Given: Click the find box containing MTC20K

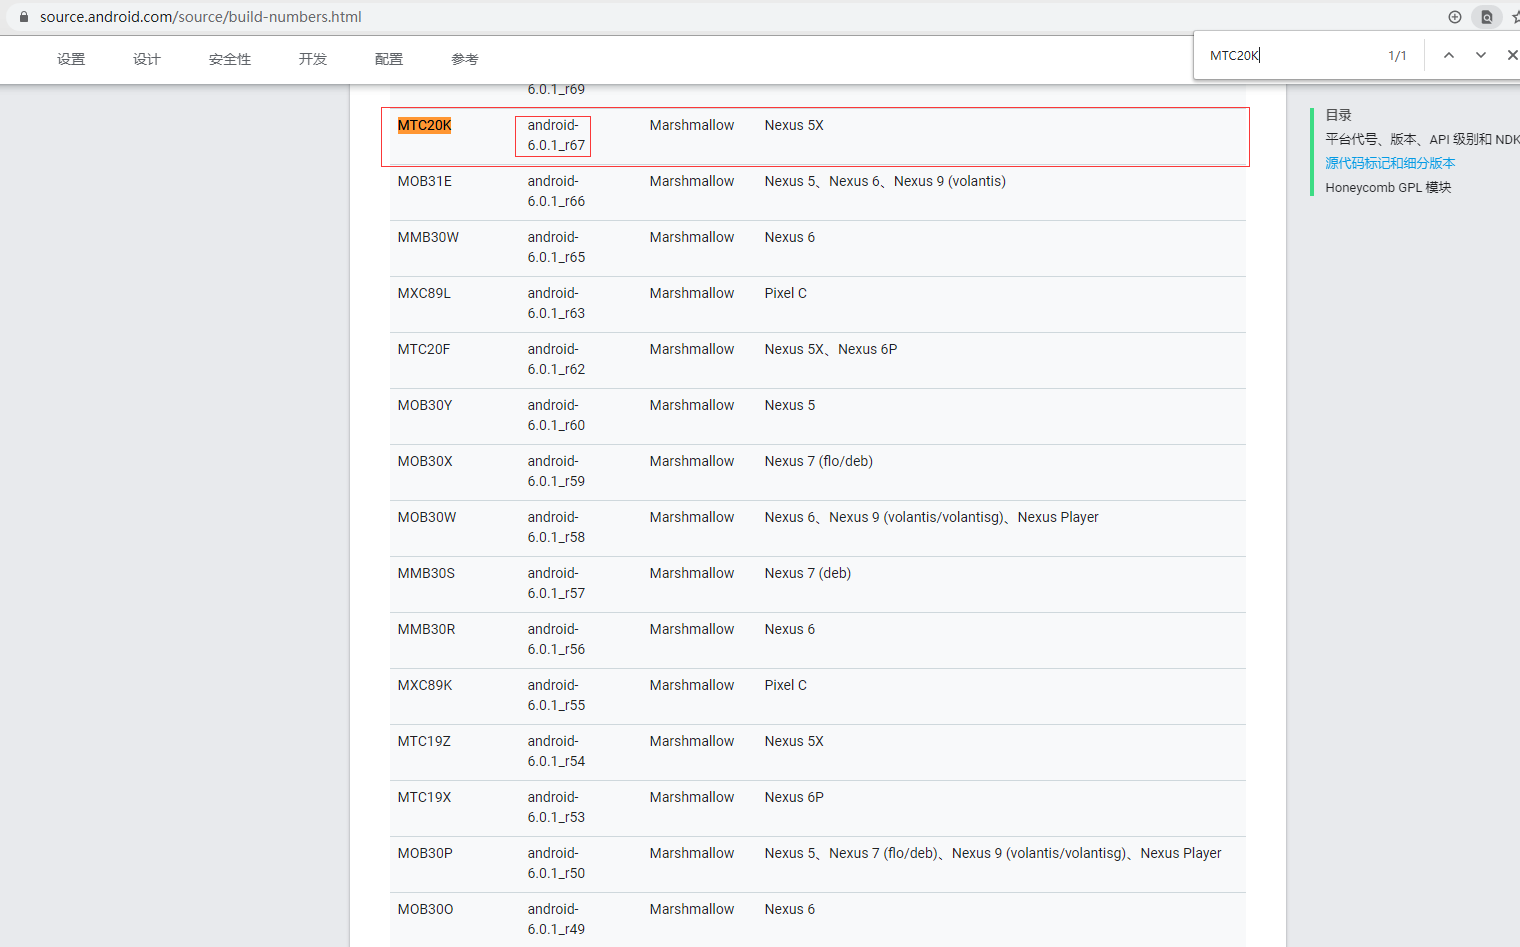Looking at the screenshot, I should [1290, 55].
